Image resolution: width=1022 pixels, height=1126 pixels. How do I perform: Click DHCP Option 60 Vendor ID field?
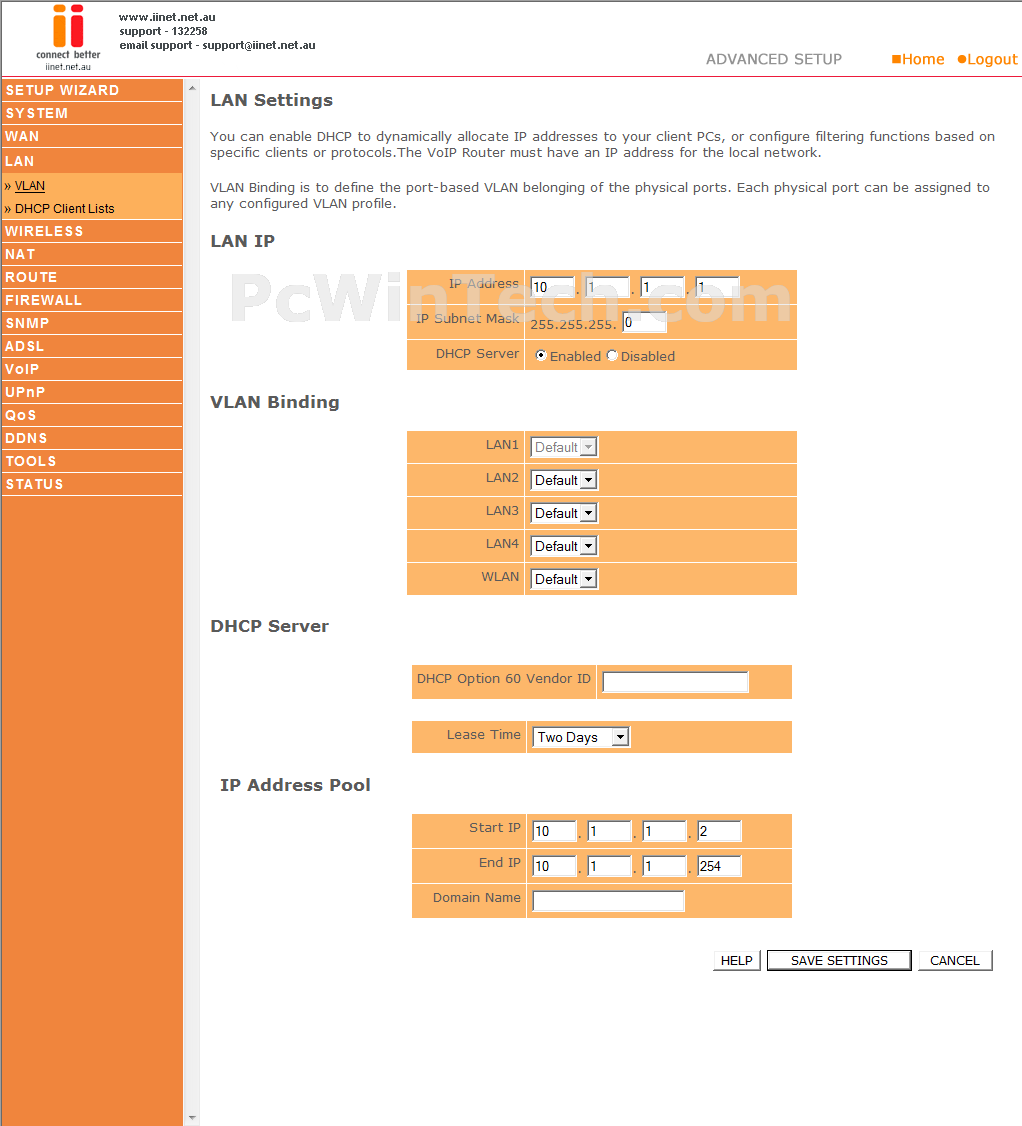coord(675,681)
